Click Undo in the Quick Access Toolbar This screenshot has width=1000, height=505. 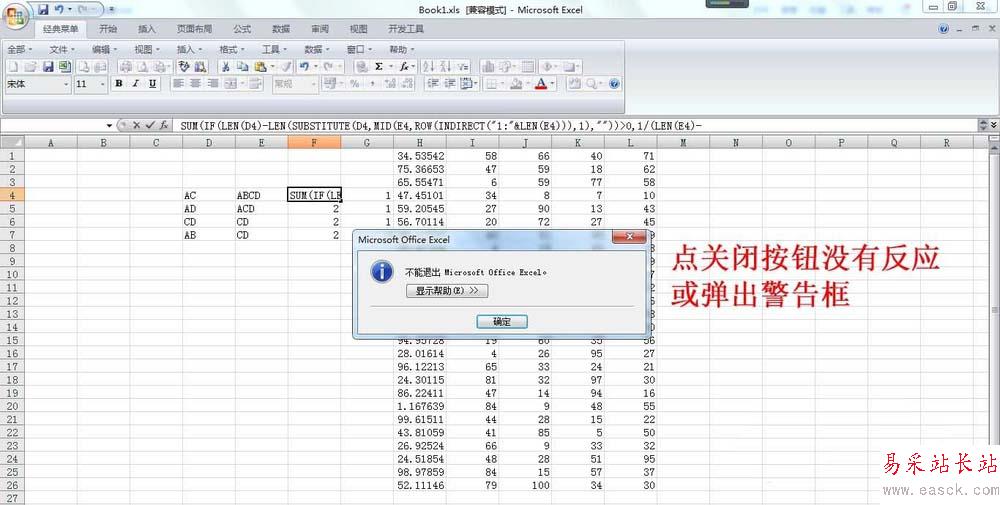click(59, 10)
